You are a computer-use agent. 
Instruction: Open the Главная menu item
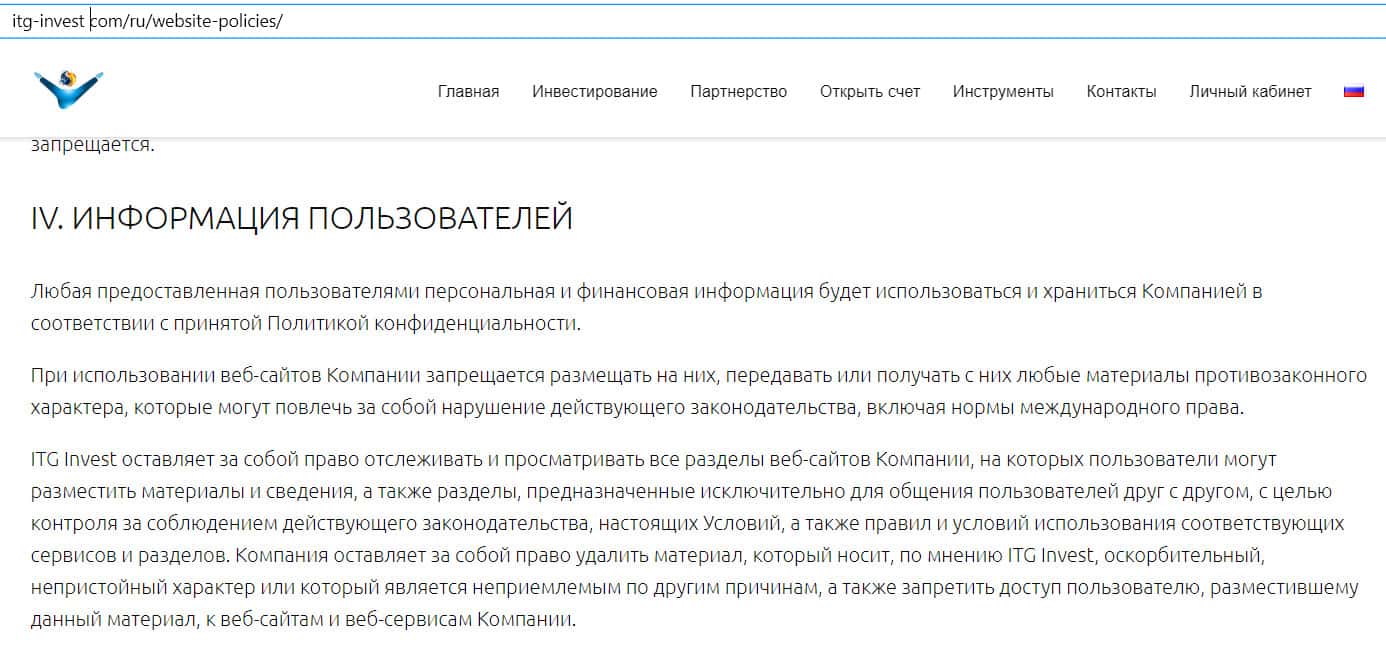468,91
